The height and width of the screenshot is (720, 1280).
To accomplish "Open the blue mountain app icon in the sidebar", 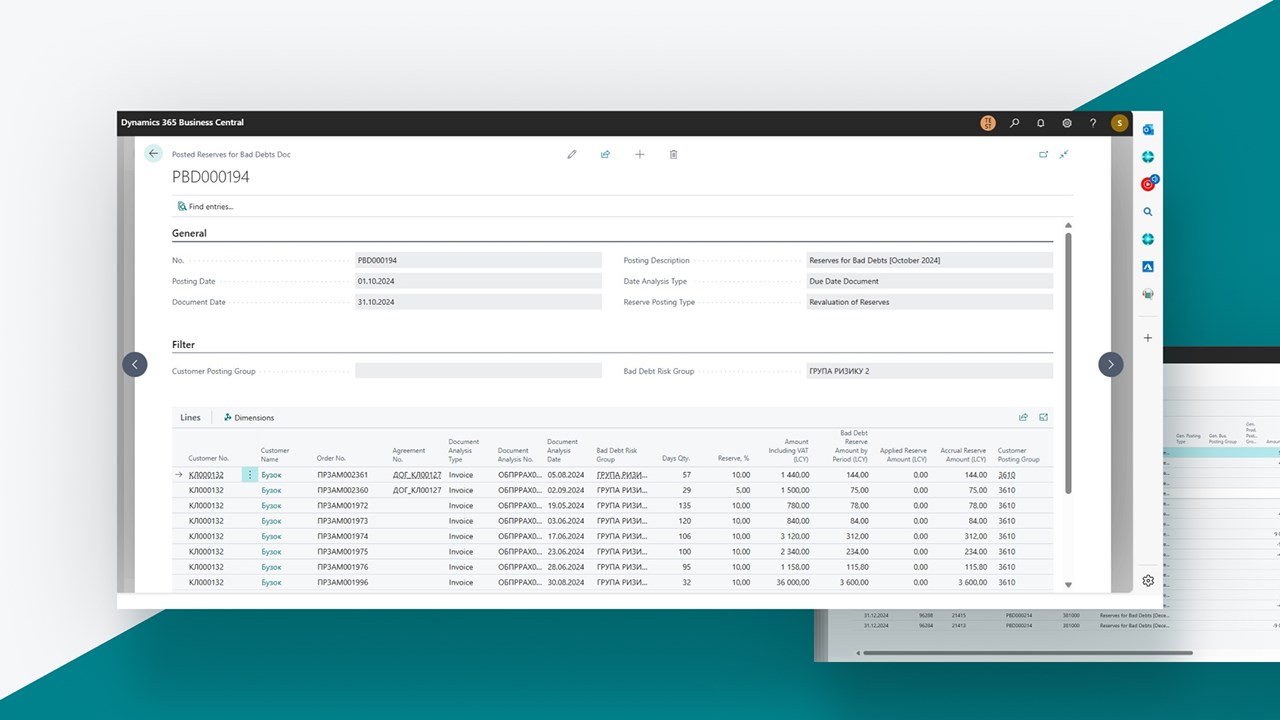I will click(x=1148, y=267).
